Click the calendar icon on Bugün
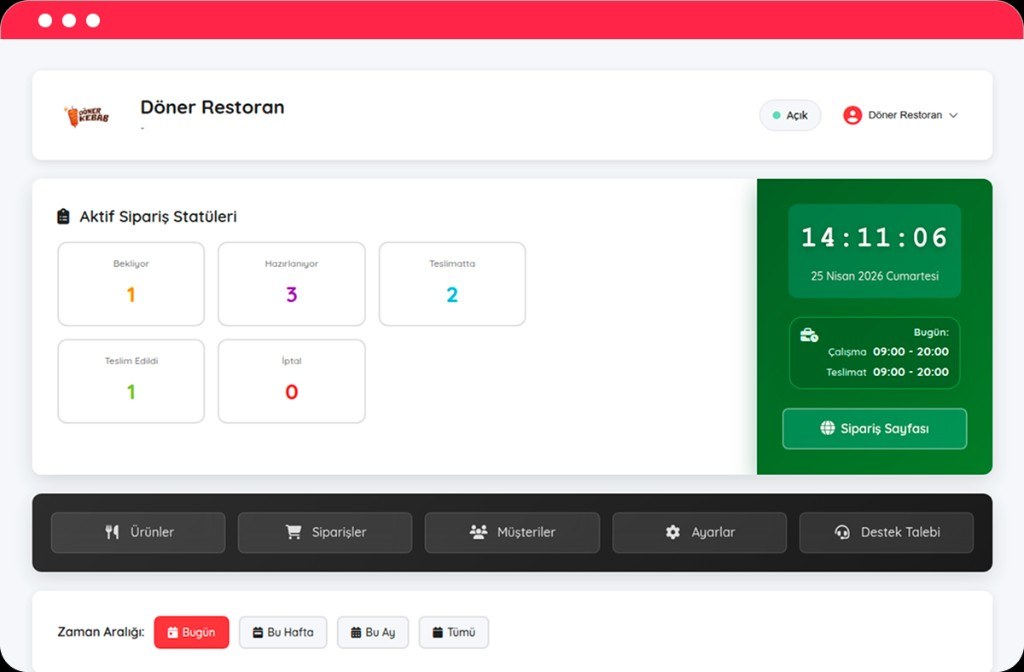The width and height of the screenshot is (1024, 672). [x=172, y=632]
